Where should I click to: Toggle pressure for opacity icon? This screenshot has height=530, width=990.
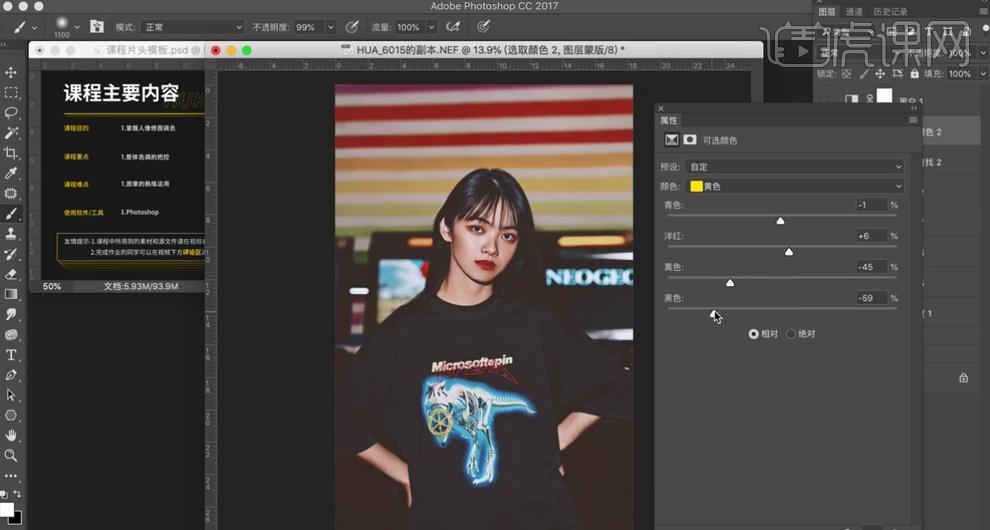(x=352, y=27)
